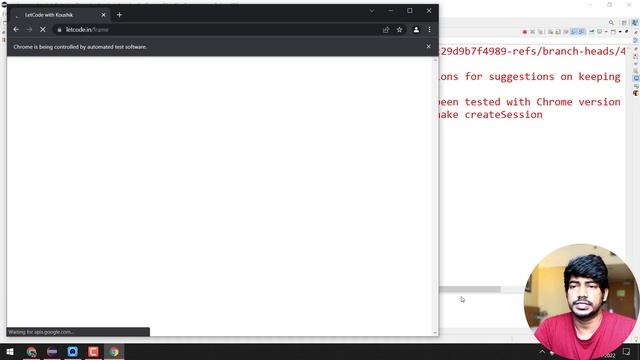Screen dimensions: 640x360
Task: Open Windows notification center
Action: point(626,352)
